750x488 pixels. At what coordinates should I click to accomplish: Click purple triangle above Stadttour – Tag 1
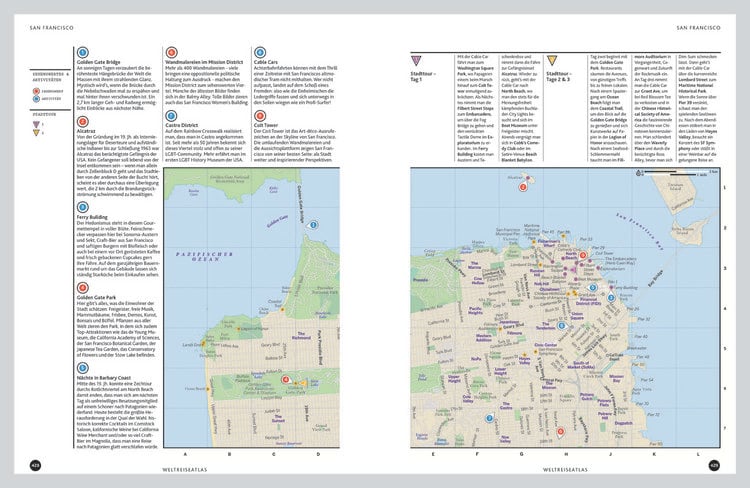416,60
